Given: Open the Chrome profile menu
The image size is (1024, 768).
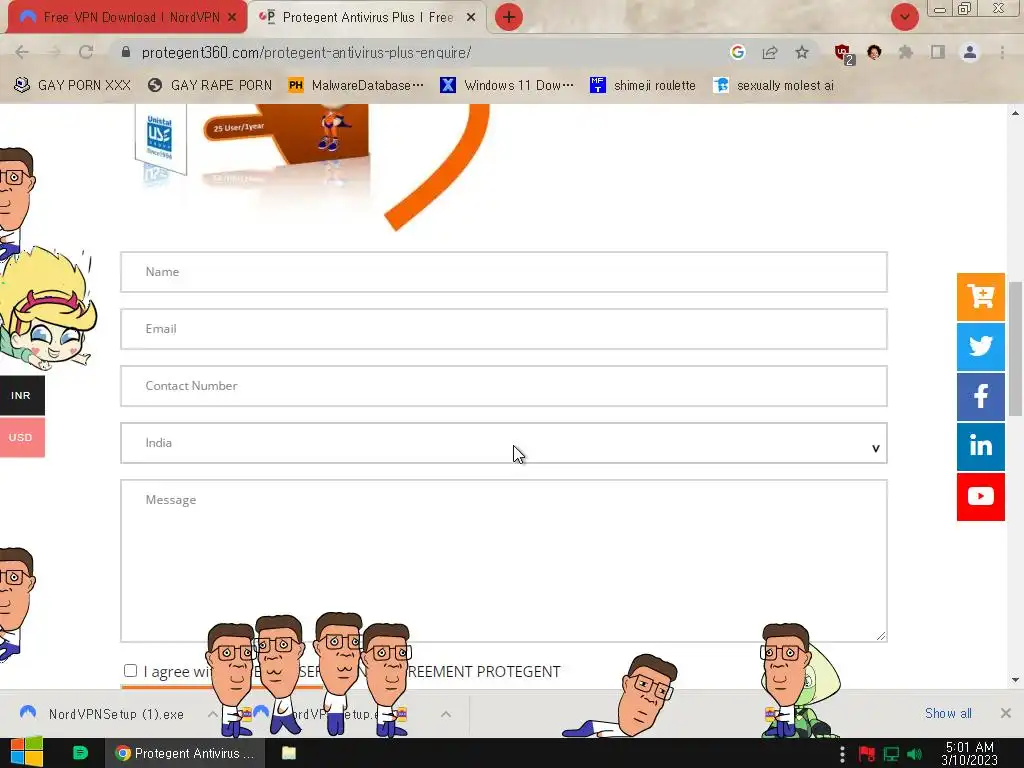Looking at the screenshot, I should pyautogui.click(x=970, y=52).
